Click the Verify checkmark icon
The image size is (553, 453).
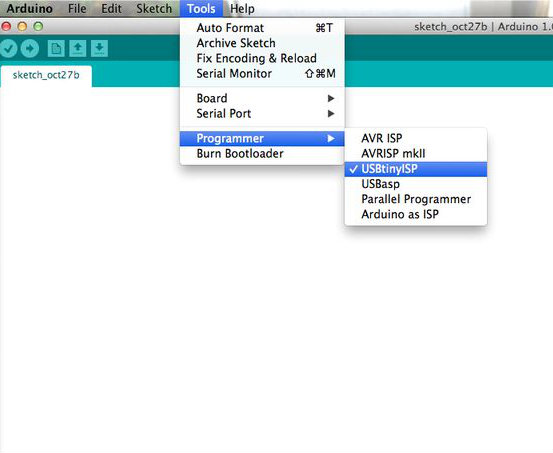click(8, 48)
